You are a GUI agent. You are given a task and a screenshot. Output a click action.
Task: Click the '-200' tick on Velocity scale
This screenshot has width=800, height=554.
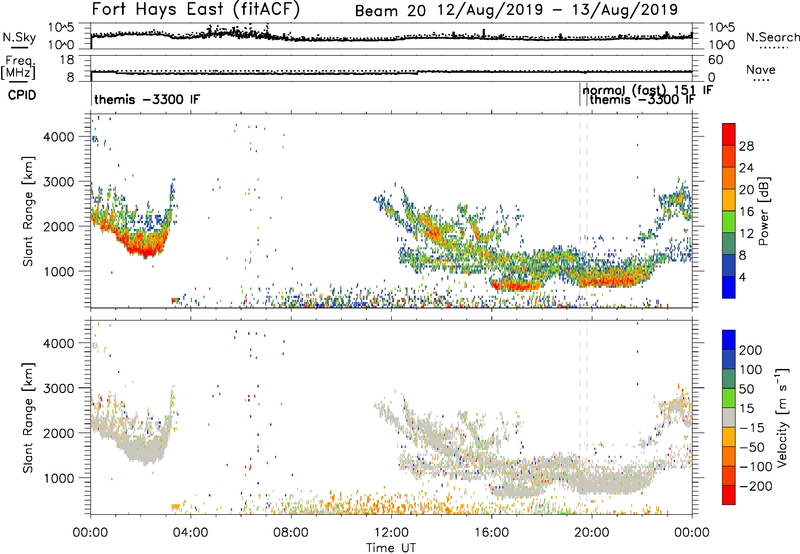click(756, 486)
